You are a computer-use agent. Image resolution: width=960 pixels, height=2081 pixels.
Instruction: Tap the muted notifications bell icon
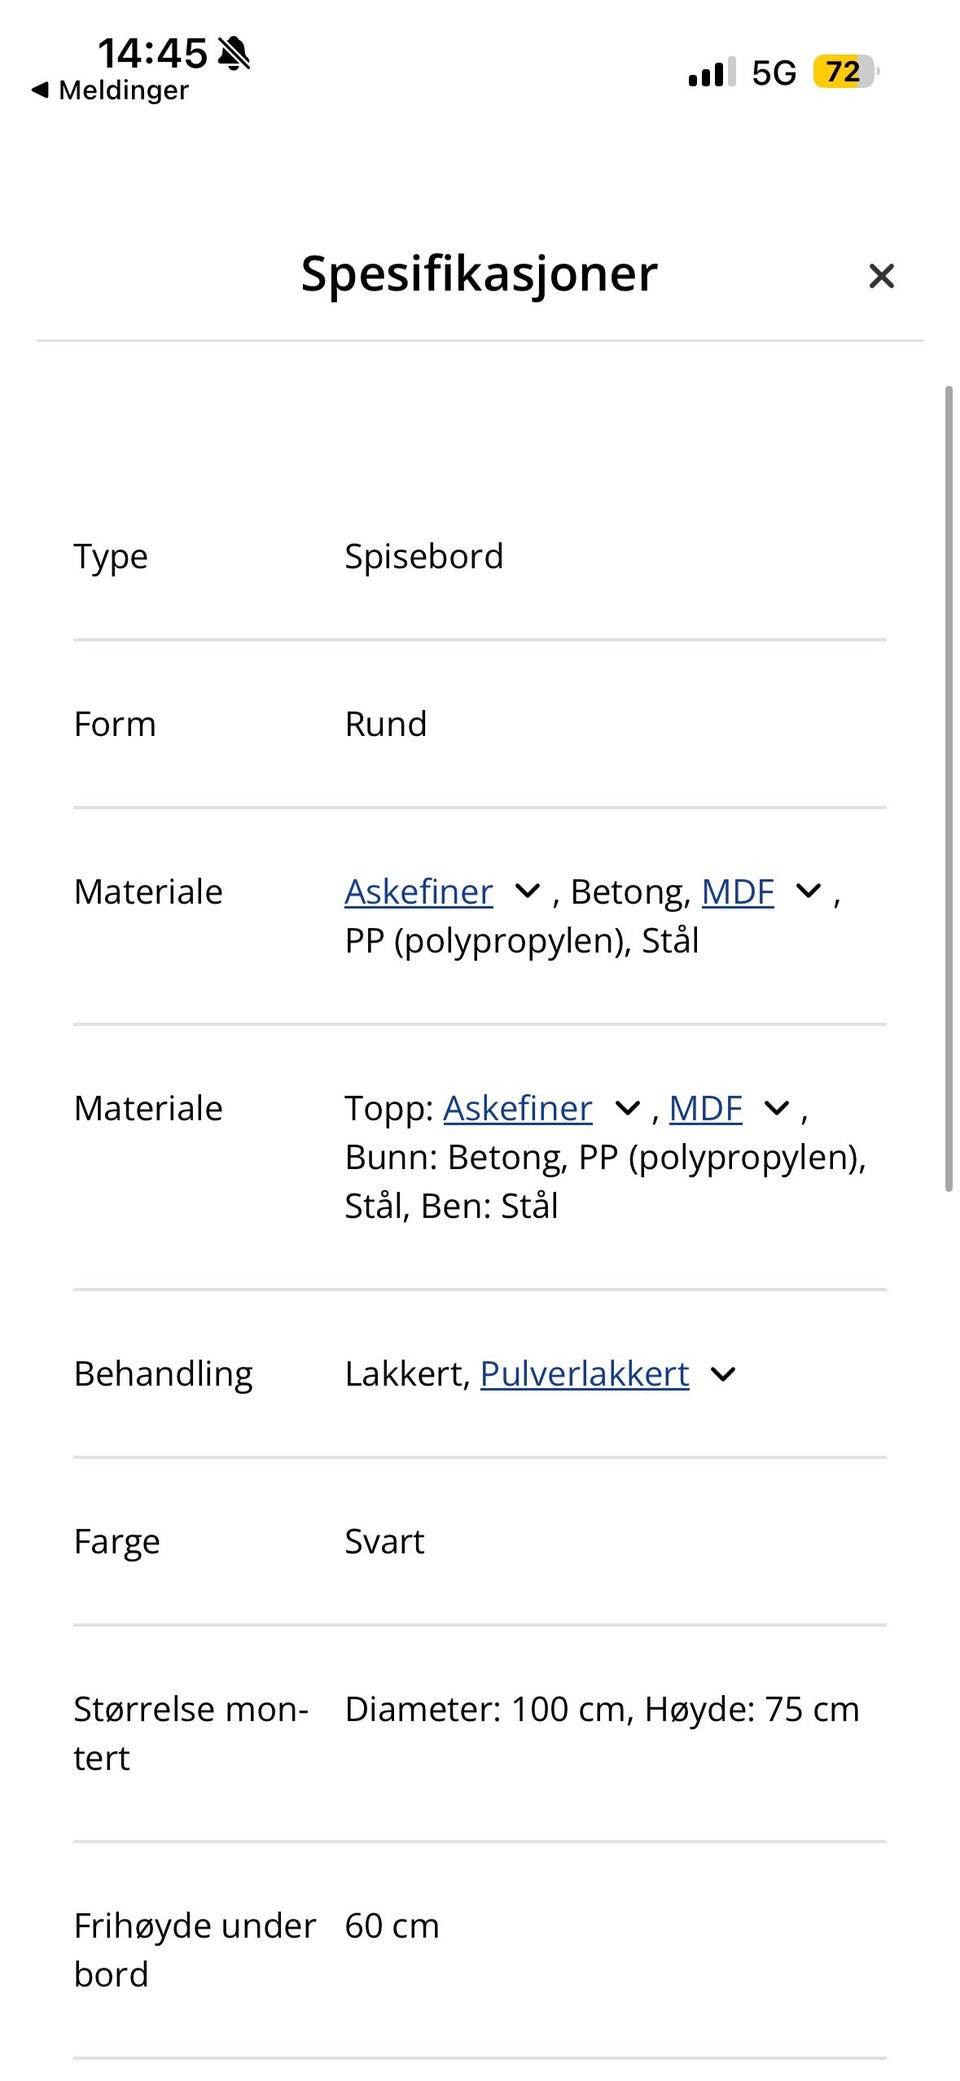click(234, 52)
